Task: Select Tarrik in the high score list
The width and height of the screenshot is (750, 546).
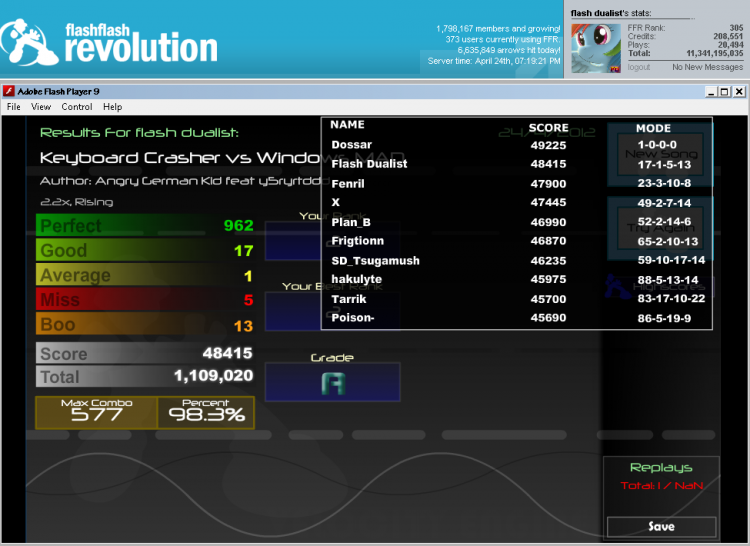Action: coord(349,299)
